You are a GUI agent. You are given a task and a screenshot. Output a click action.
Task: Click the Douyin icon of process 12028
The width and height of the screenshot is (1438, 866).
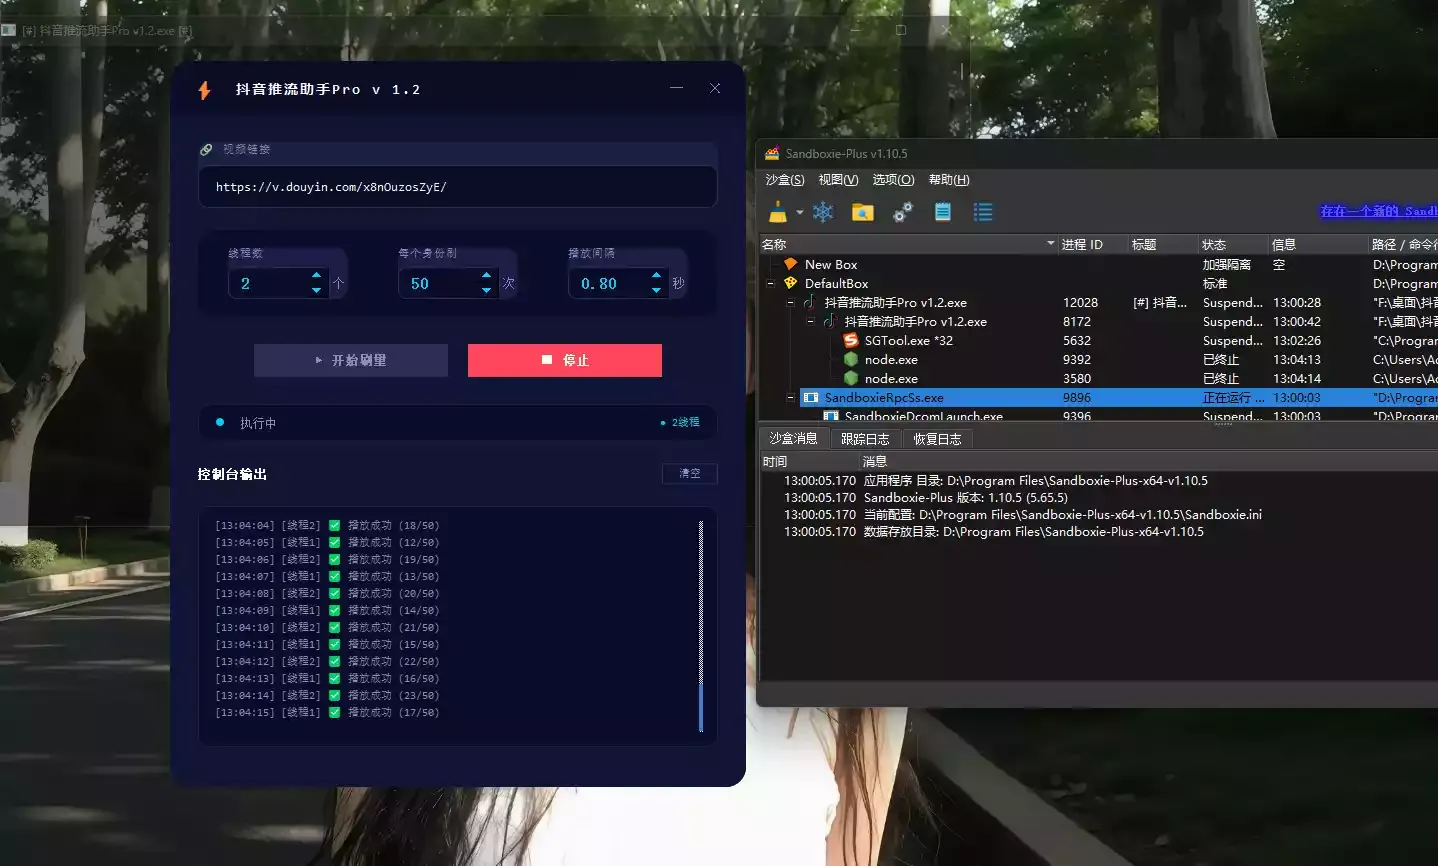[810, 302]
